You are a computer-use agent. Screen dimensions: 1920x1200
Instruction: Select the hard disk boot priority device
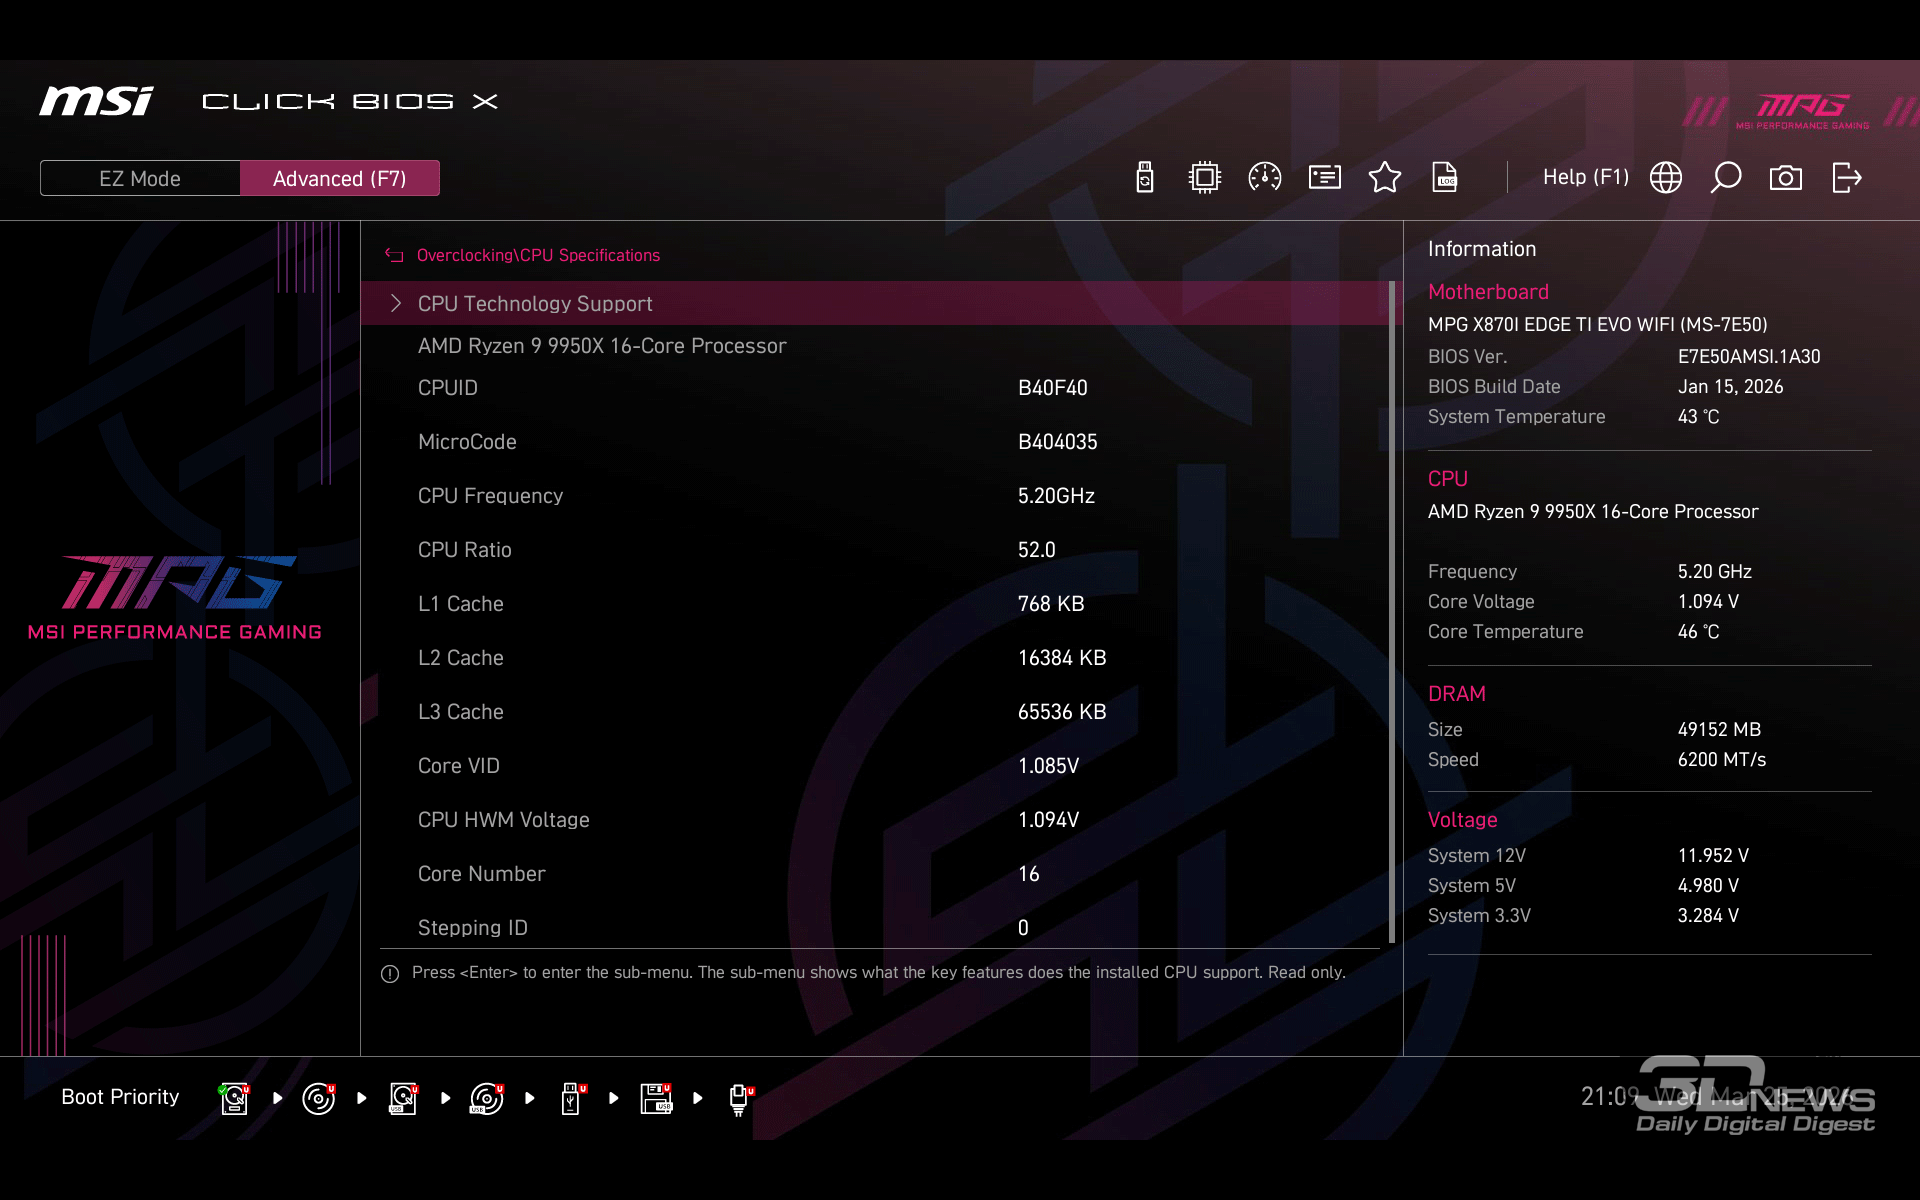tap(234, 1098)
